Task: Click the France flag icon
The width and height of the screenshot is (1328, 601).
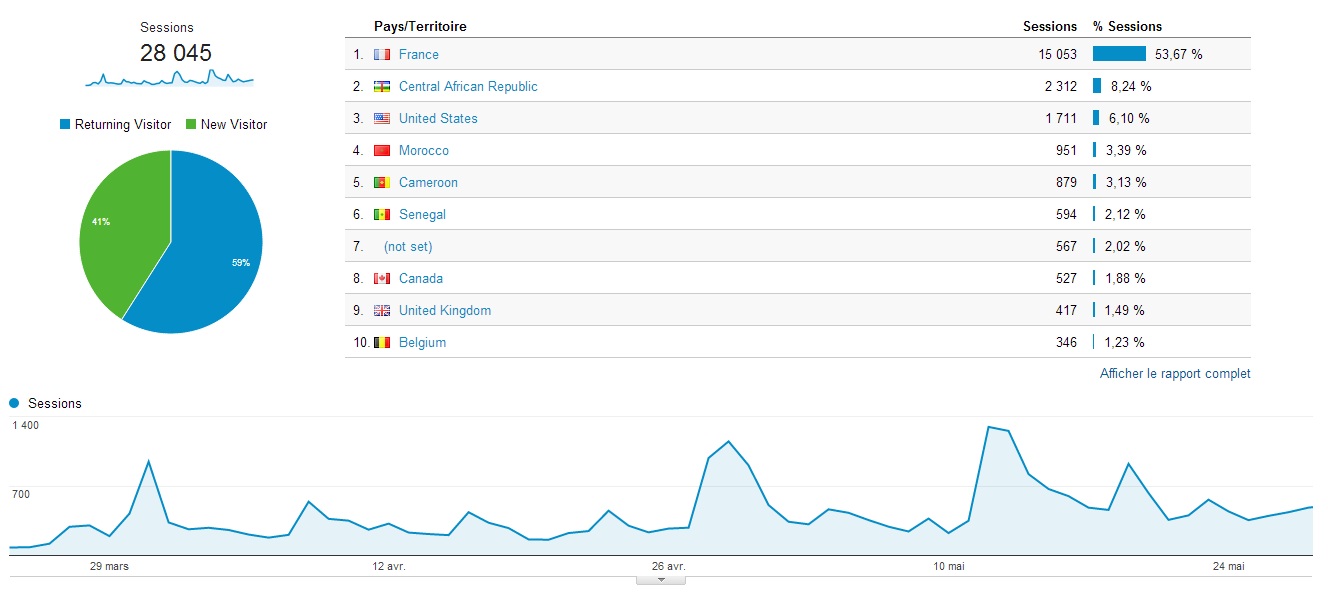Action: click(x=382, y=55)
